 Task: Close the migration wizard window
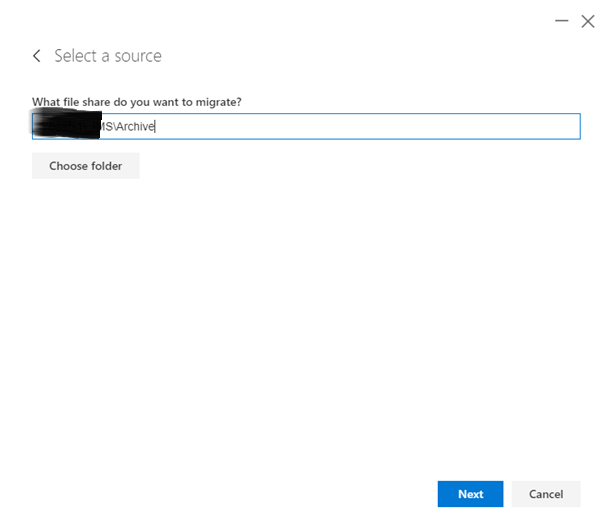tap(588, 20)
